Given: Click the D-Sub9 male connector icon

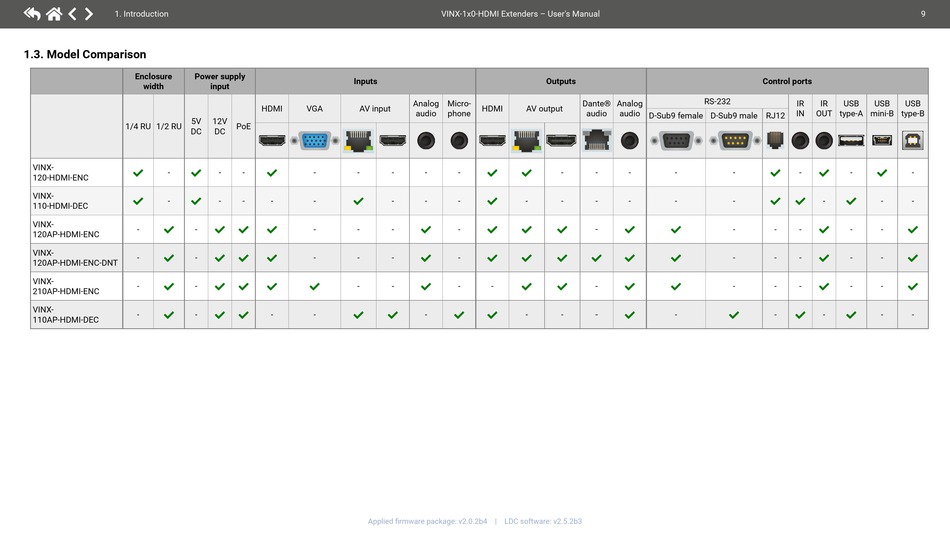Looking at the screenshot, I should pyautogui.click(x=734, y=141).
